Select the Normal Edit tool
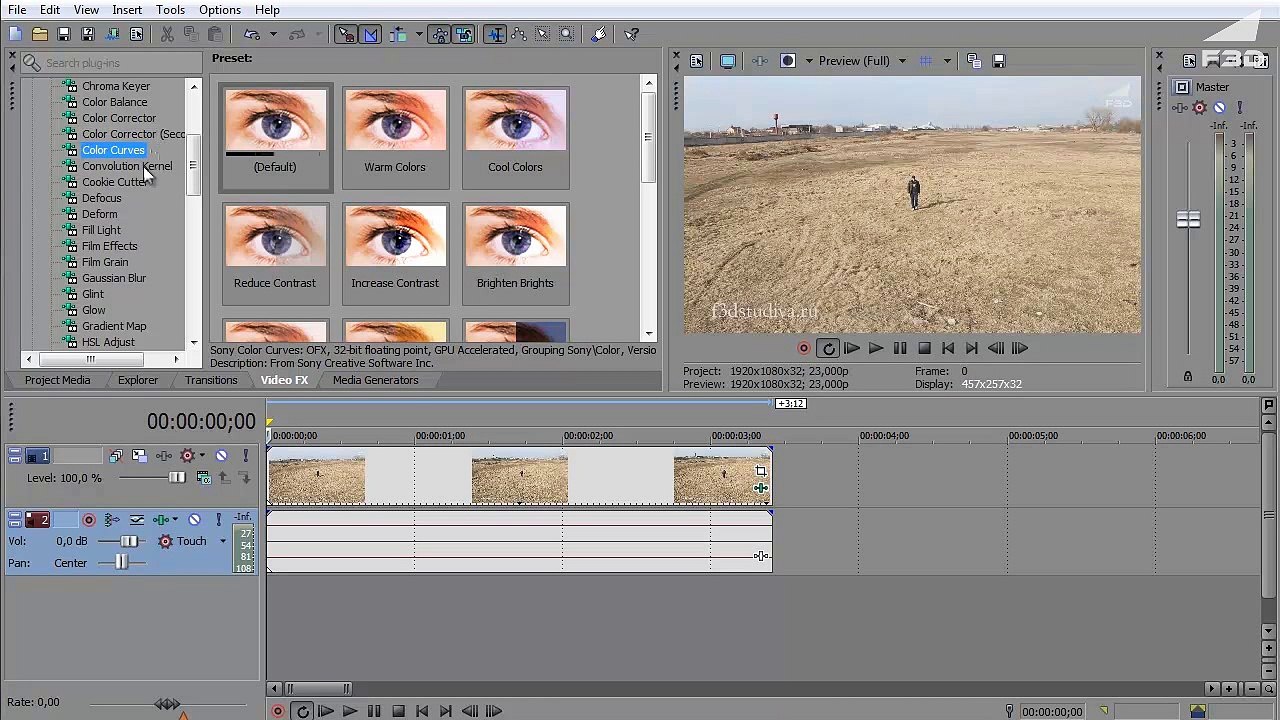Screen dimensions: 1280x720 [x=495, y=34]
